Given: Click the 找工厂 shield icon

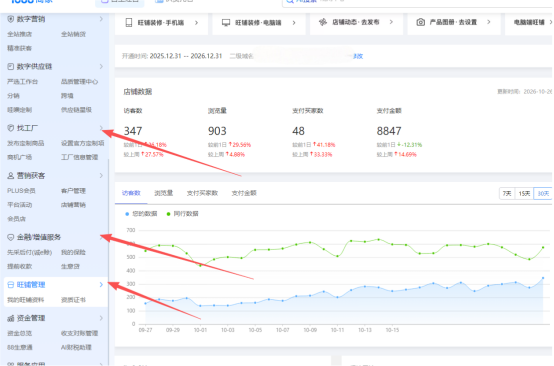Looking at the screenshot, I should [x=11, y=128].
